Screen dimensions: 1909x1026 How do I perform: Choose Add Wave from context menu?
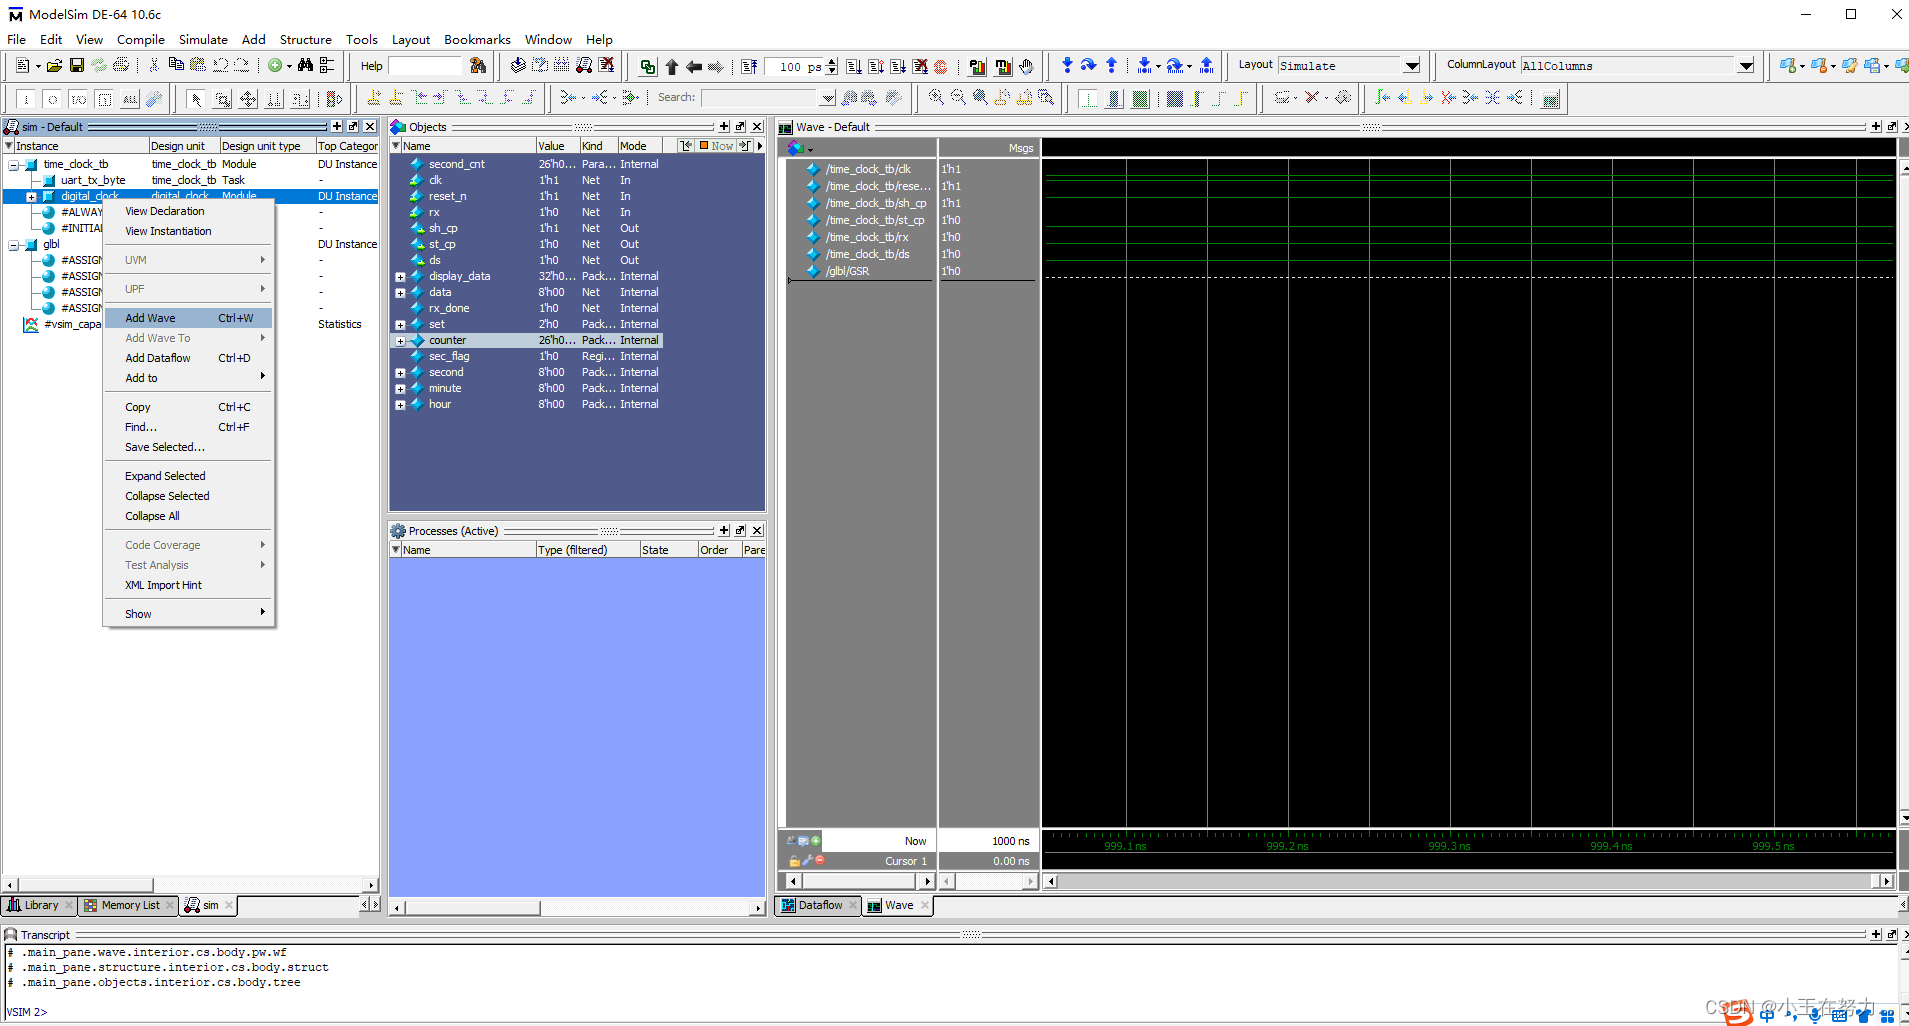(x=188, y=318)
